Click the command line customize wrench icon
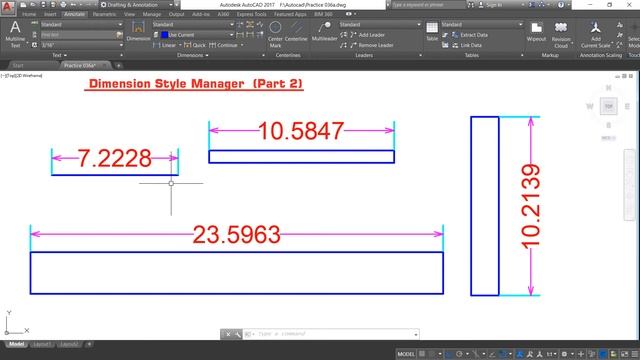This screenshot has height=360, width=640. click(238, 334)
